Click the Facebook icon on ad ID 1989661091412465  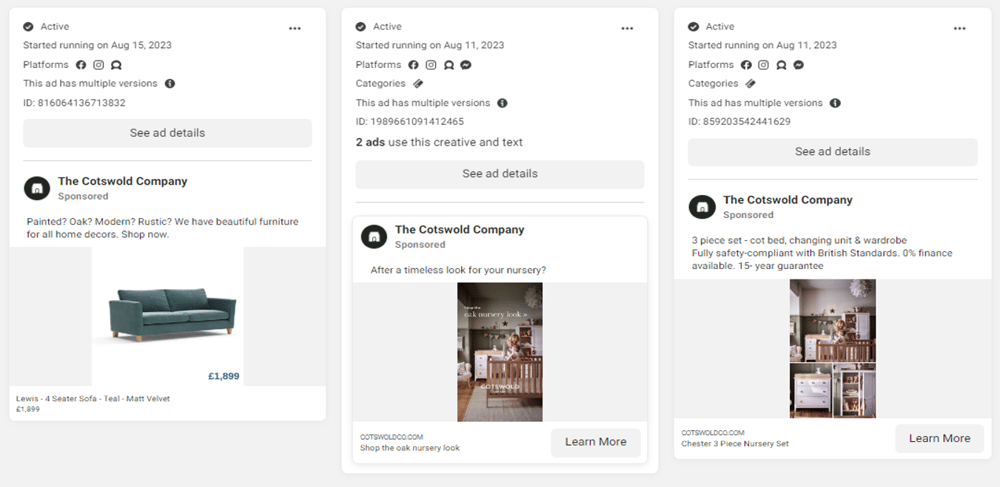coord(413,64)
